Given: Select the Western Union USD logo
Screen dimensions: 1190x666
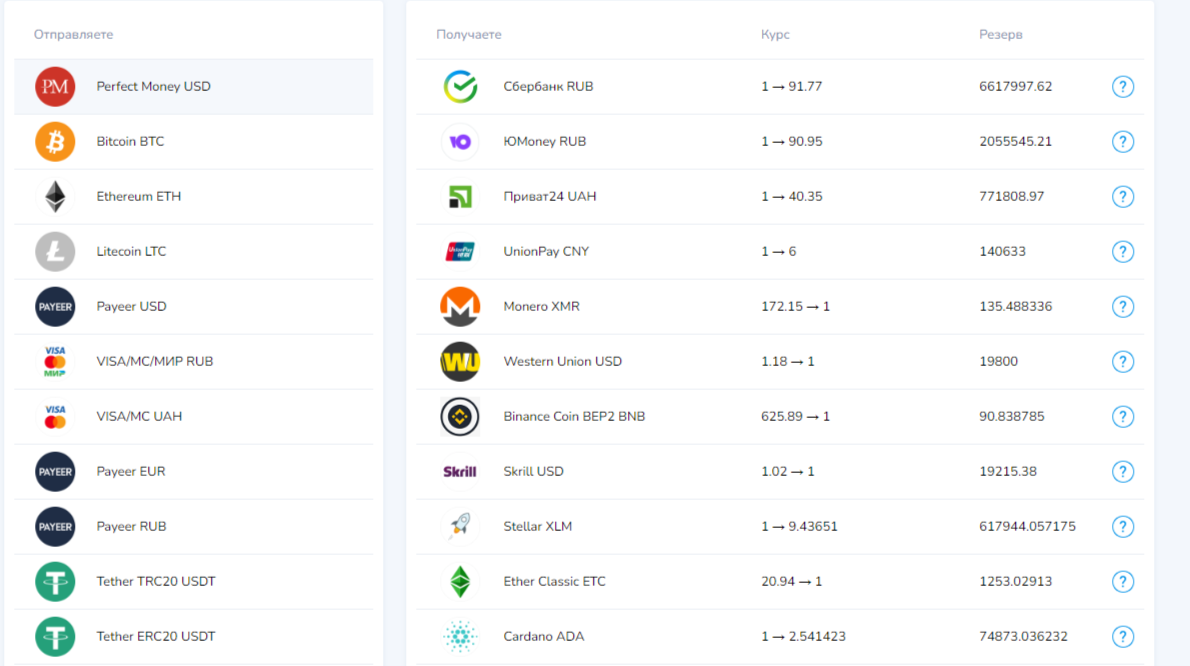Looking at the screenshot, I should tap(460, 362).
